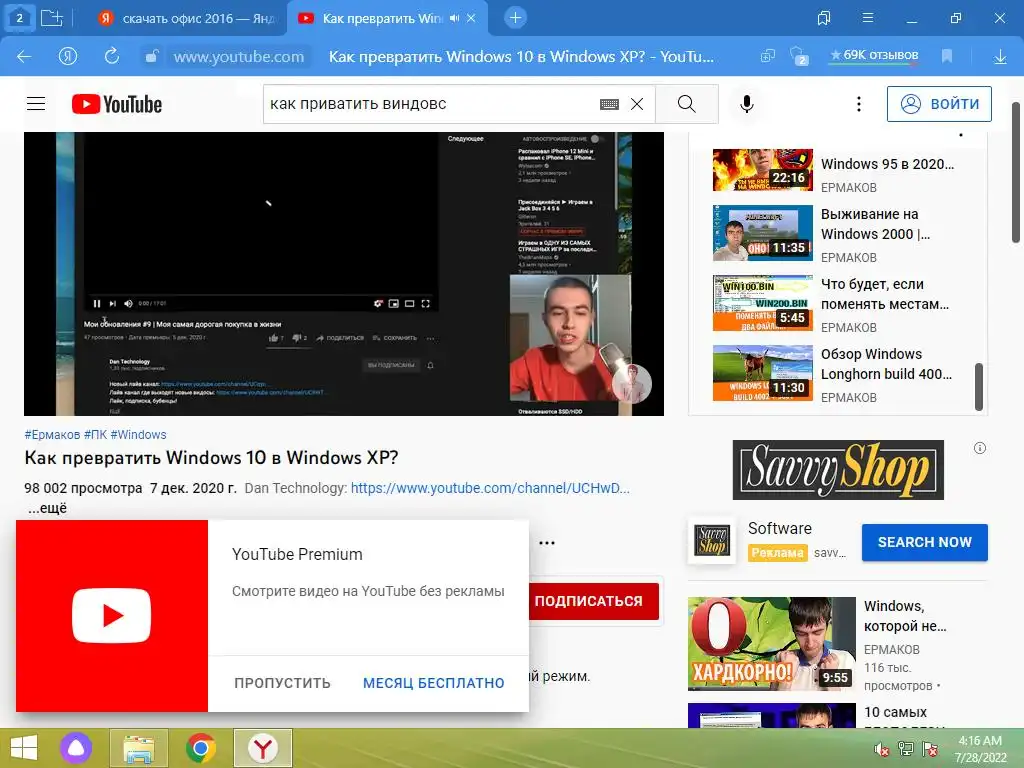1024x768 pixels.
Task: Clear the search field with the X
Action: point(637,104)
